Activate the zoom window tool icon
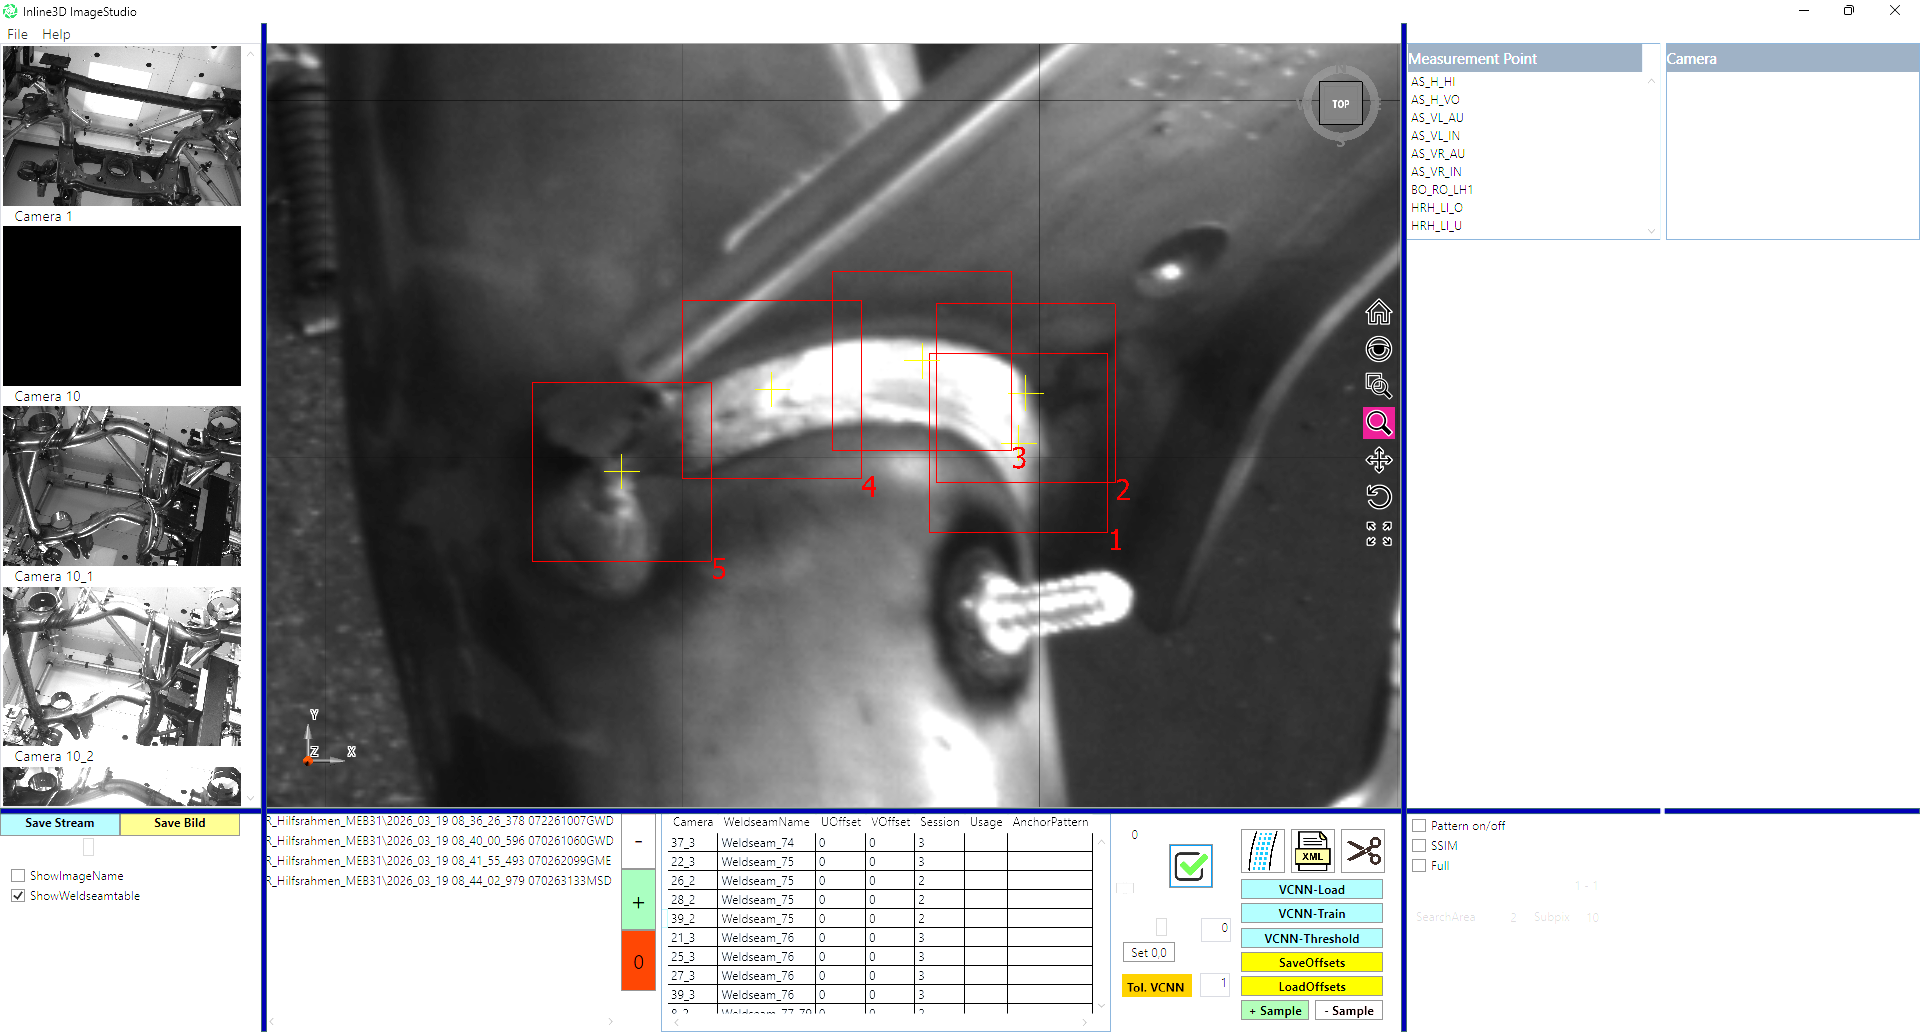This screenshot has height=1032, width=1920. [x=1378, y=386]
